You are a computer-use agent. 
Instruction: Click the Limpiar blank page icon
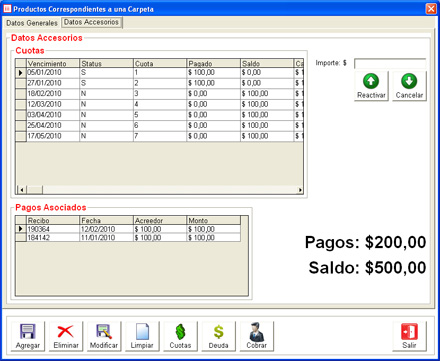click(x=142, y=332)
